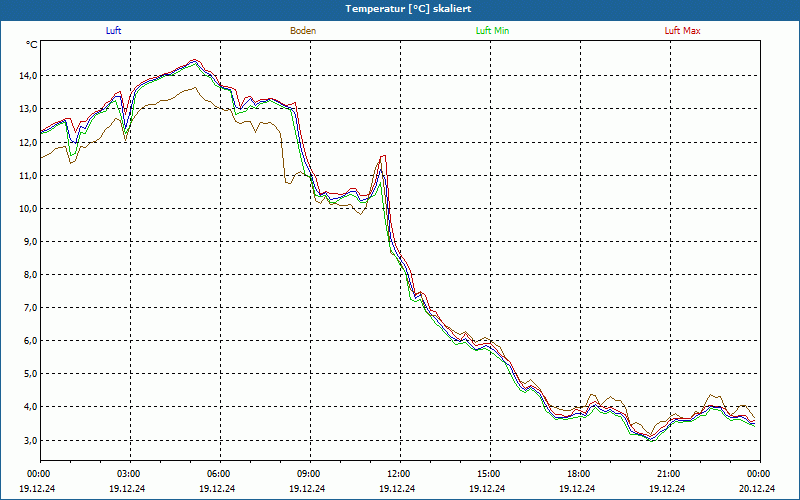Image resolution: width=800 pixels, height=500 pixels.
Task: Click the 12,0 value on the temperature axis
Action: coord(28,142)
